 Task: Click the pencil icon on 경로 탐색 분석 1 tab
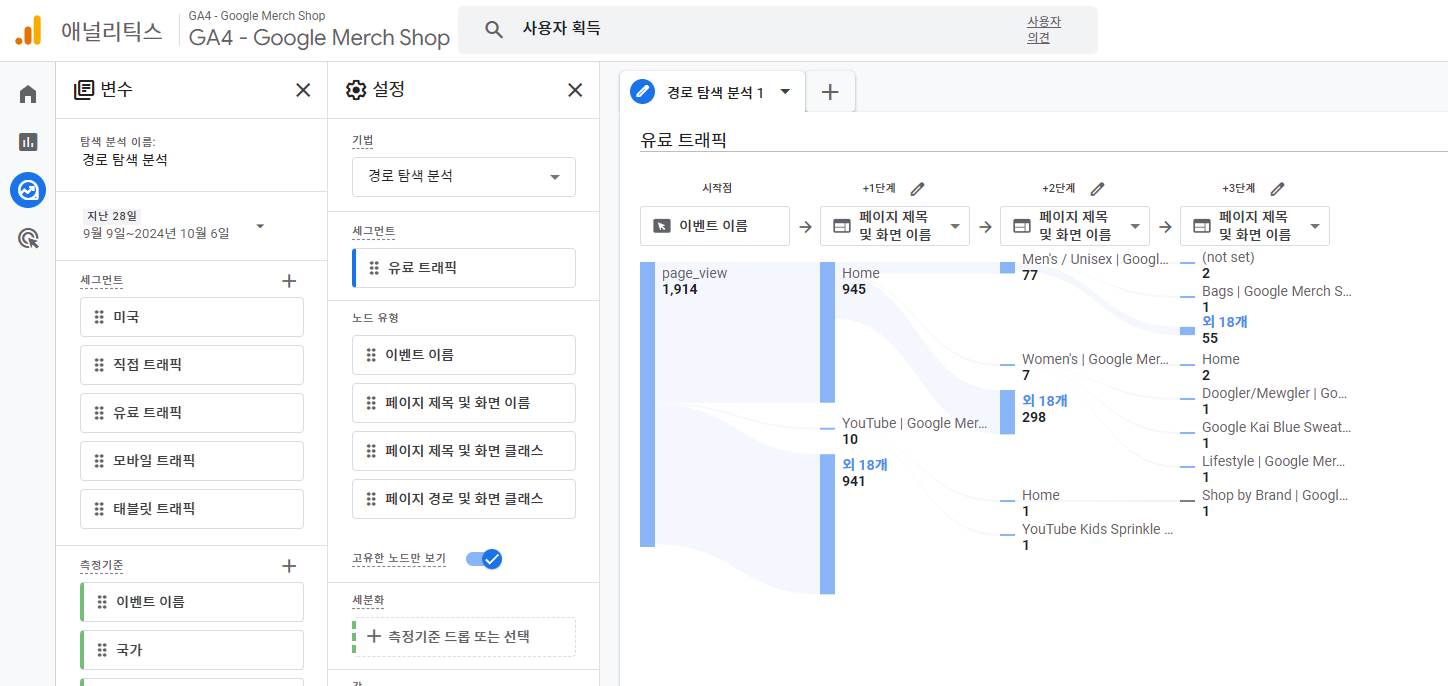[642, 92]
